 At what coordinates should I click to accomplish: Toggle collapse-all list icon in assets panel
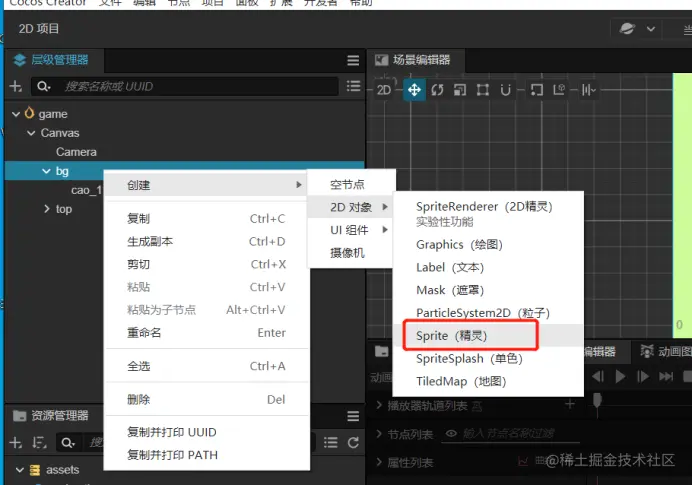click(x=331, y=443)
